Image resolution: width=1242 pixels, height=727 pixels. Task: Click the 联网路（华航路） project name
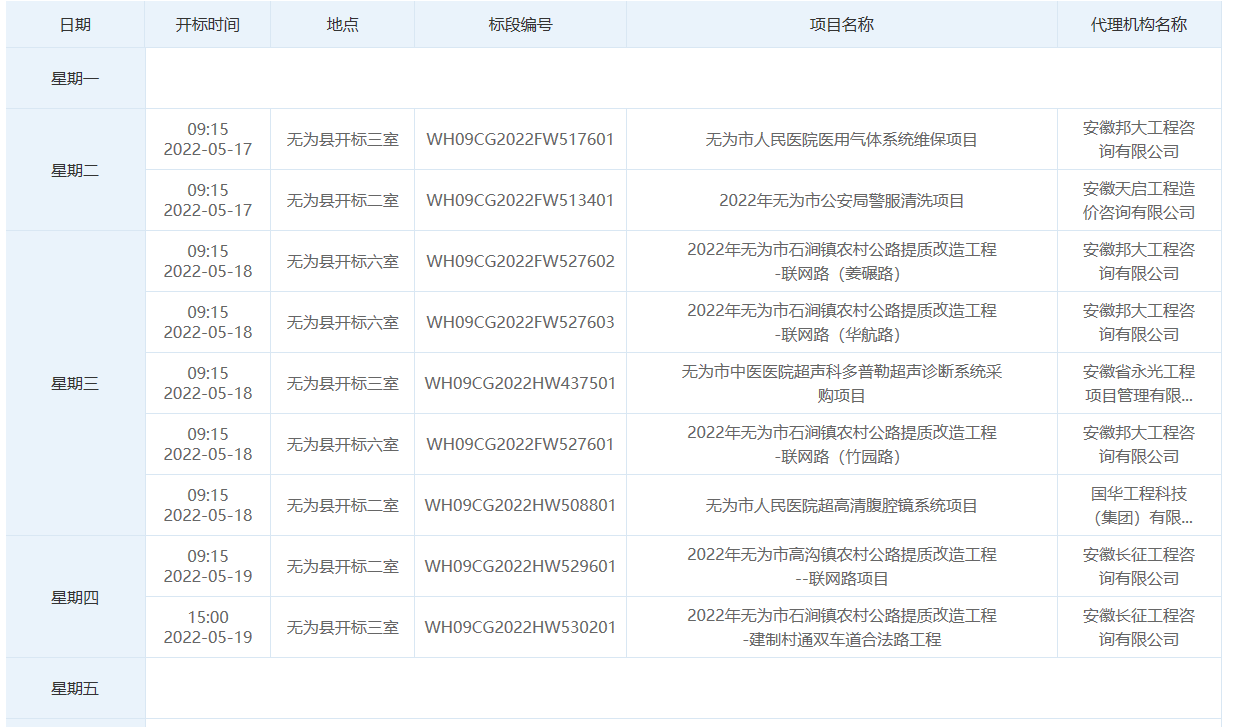pyautogui.click(x=841, y=323)
